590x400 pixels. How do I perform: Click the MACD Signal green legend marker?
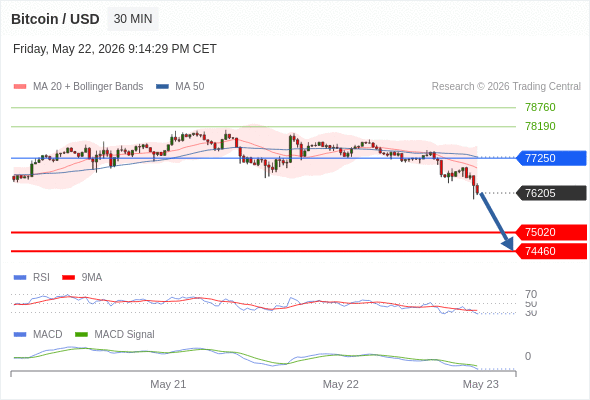click(81, 334)
